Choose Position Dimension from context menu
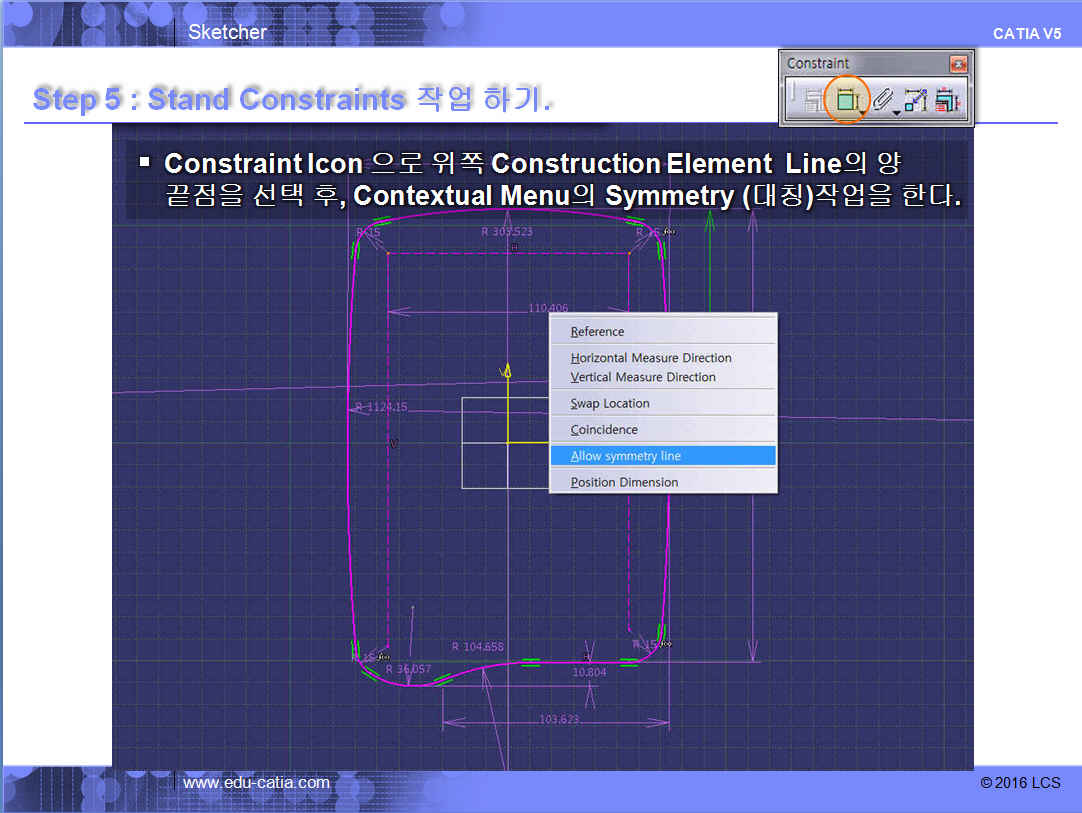 pyautogui.click(x=624, y=482)
